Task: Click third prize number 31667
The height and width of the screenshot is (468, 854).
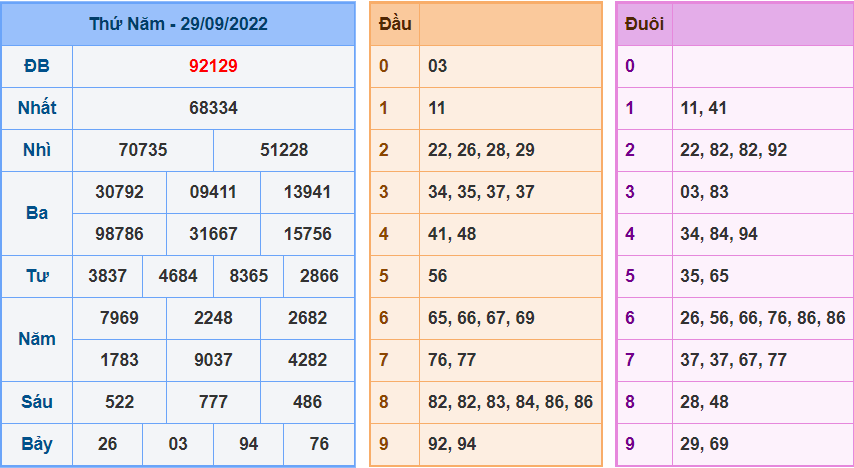Action: tap(213, 234)
